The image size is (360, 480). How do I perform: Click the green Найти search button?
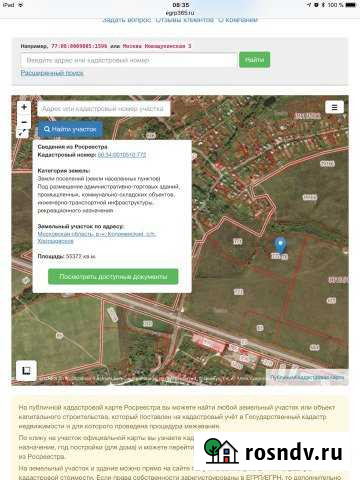point(254,60)
